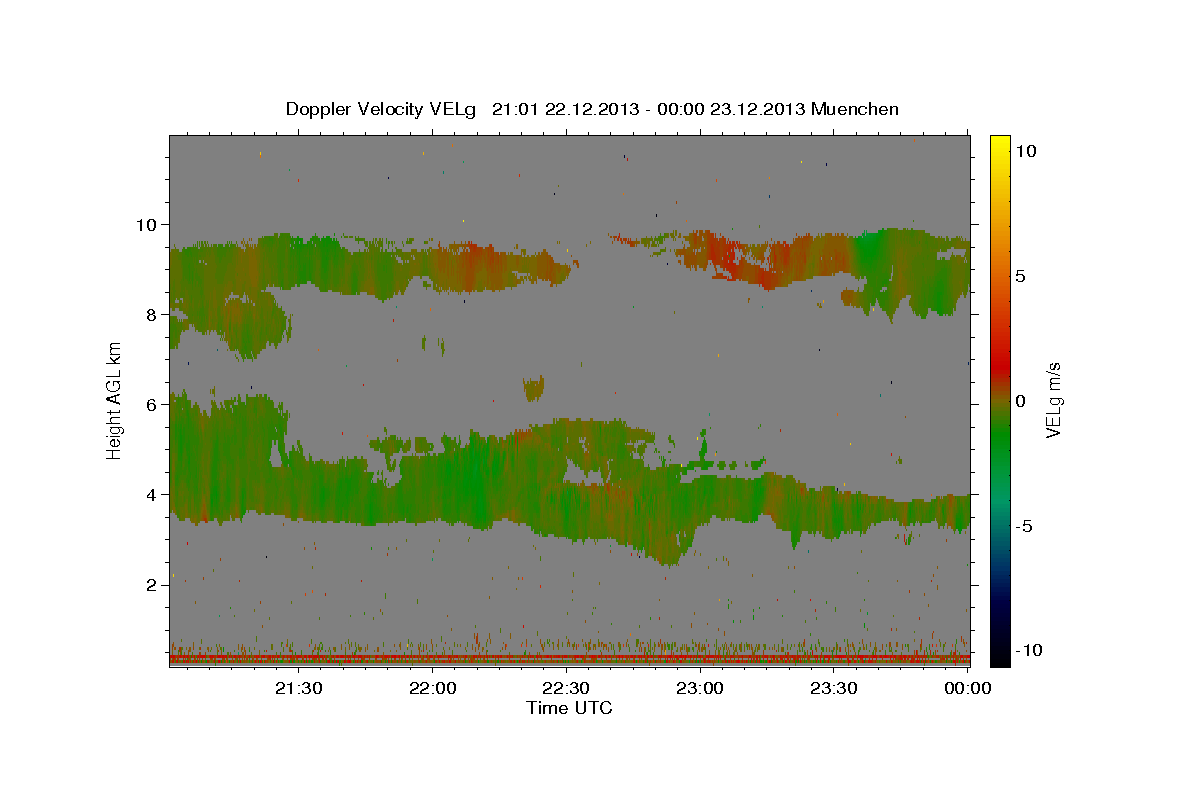This screenshot has width=1200, height=800.
Task: Click the red ground clutter band at plot bottom
Action: pos(570,659)
